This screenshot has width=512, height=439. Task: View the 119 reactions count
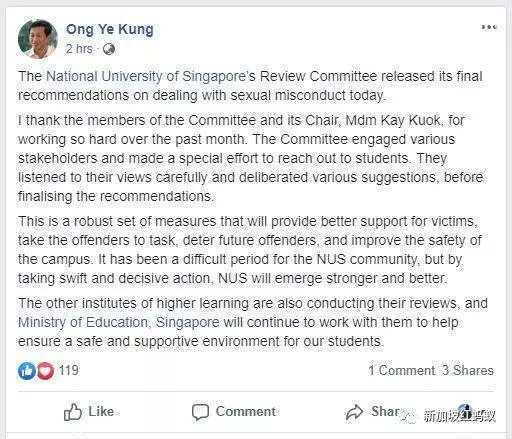tap(69, 370)
